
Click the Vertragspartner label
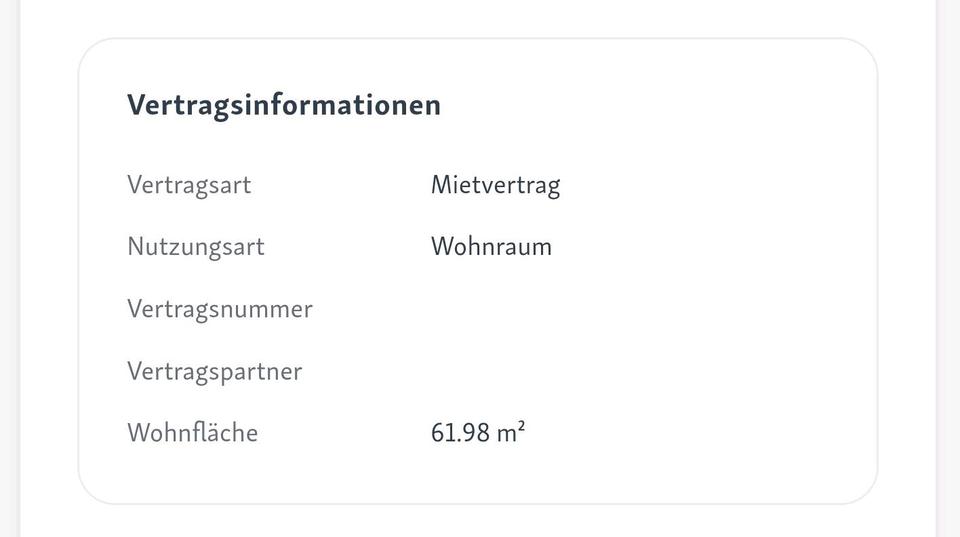coord(214,371)
